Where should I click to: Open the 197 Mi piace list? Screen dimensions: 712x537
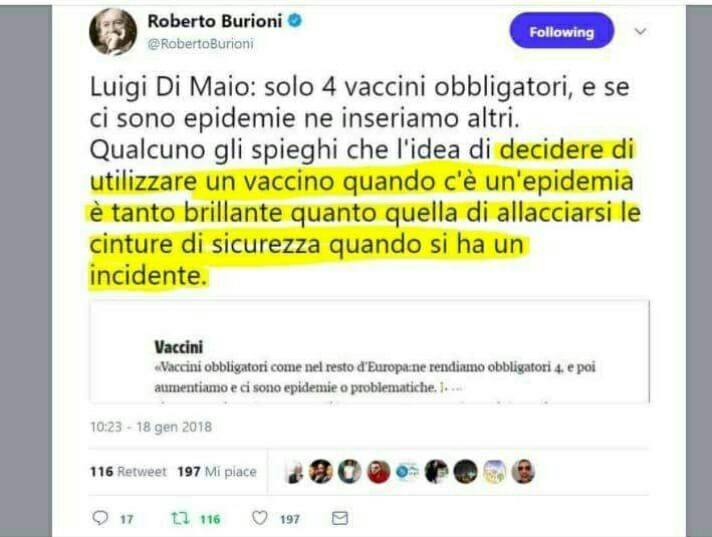coord(217,472)
